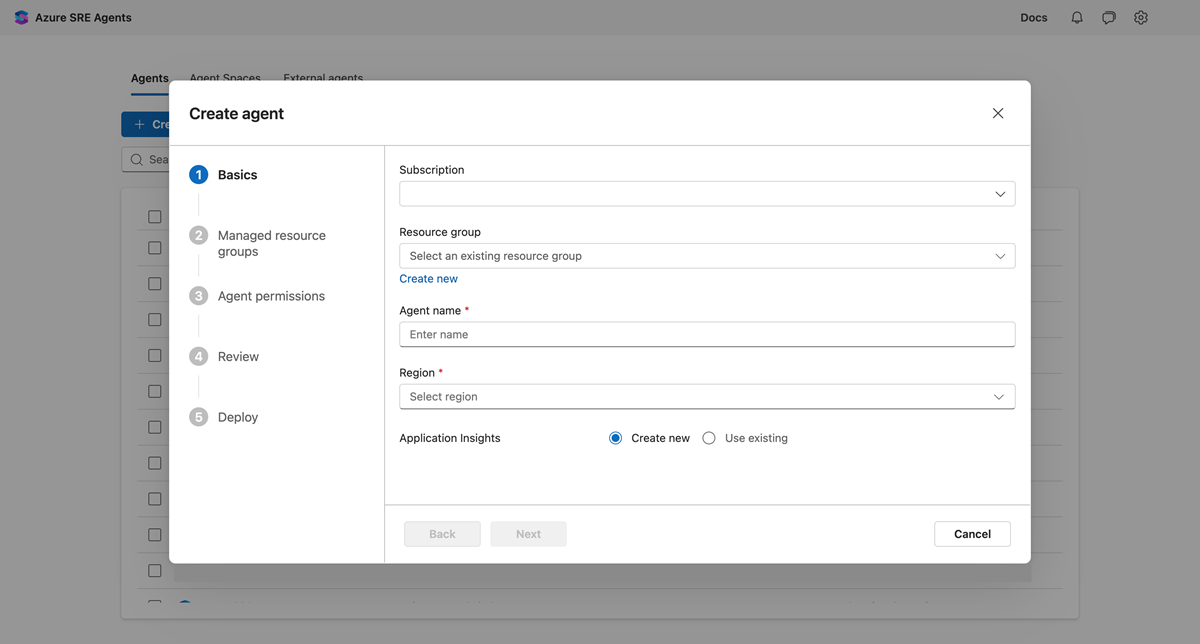Click the search magnifier icon
Screen dimensions: 1200x644
(x=137, y=159)
